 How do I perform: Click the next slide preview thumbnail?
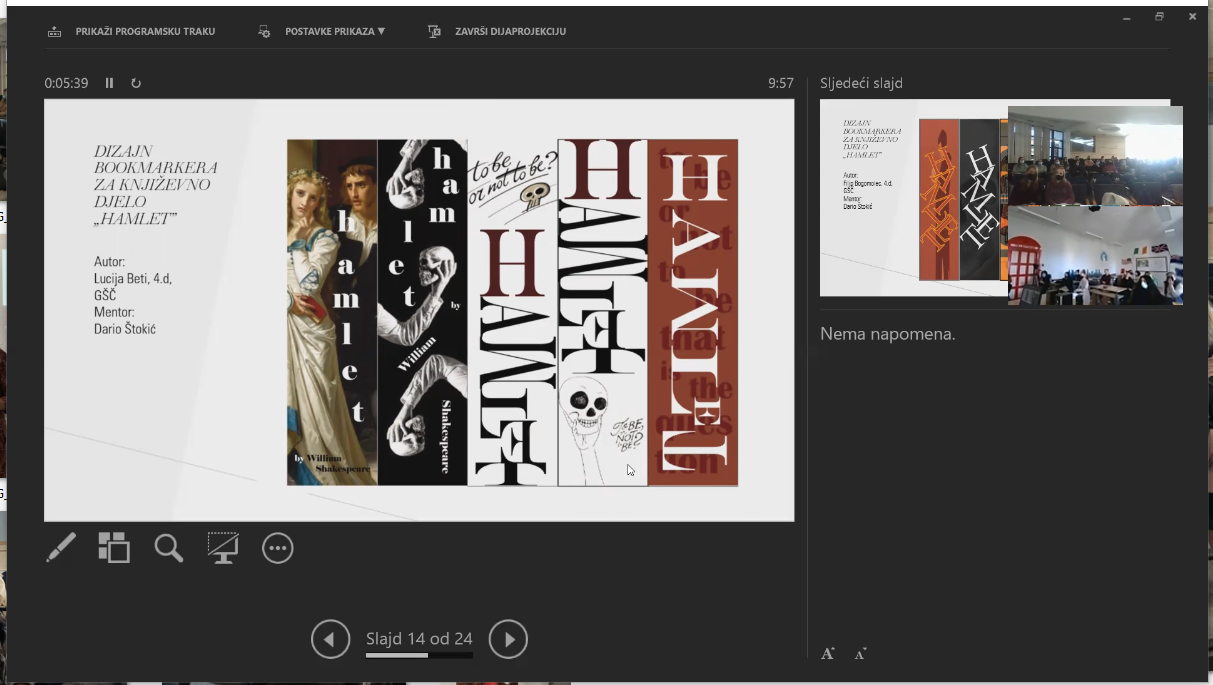click(x=913, y=198)
